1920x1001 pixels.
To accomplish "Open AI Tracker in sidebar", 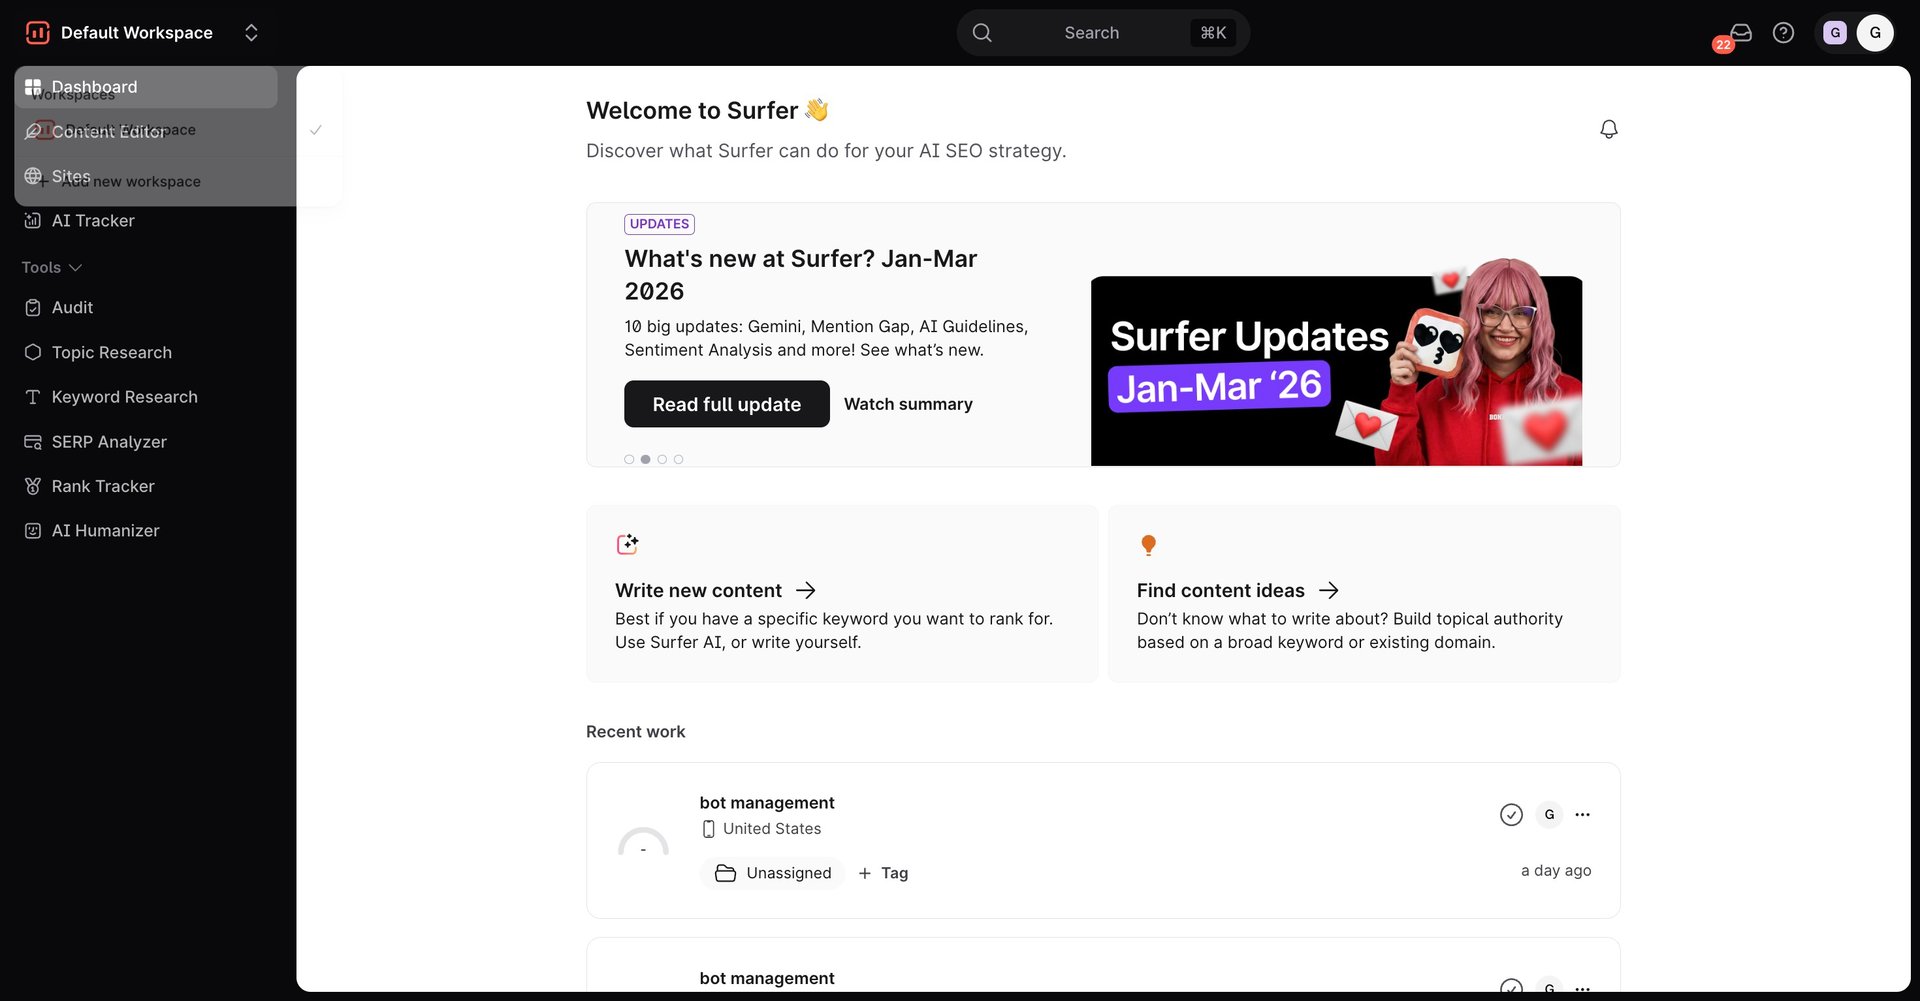I will [x=93, y=221].
